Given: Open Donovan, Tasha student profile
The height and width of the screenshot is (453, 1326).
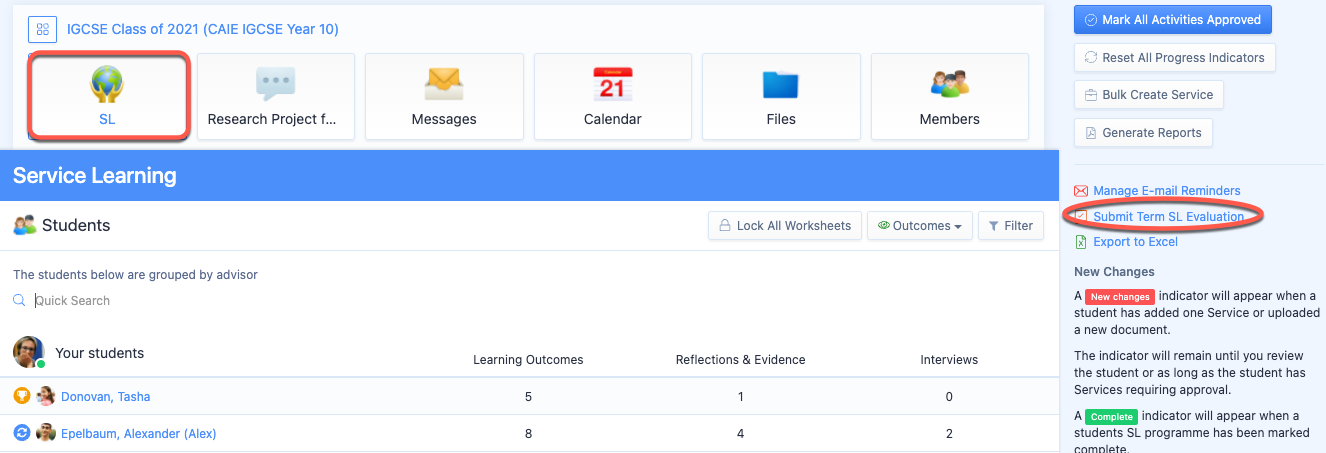Looking at the screenshot, I should (x=105, y=397).
